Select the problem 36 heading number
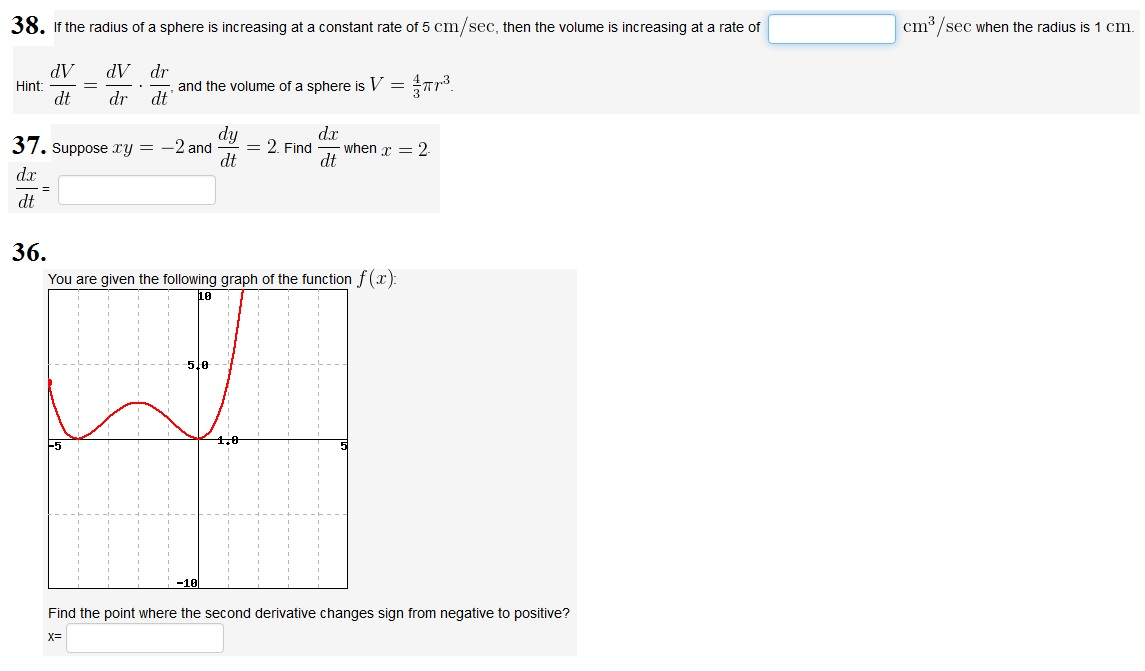 [27, 252]
